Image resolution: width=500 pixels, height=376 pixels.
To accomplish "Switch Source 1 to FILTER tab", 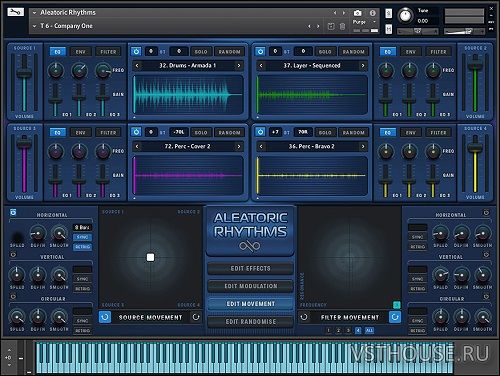I will (108, 52).
